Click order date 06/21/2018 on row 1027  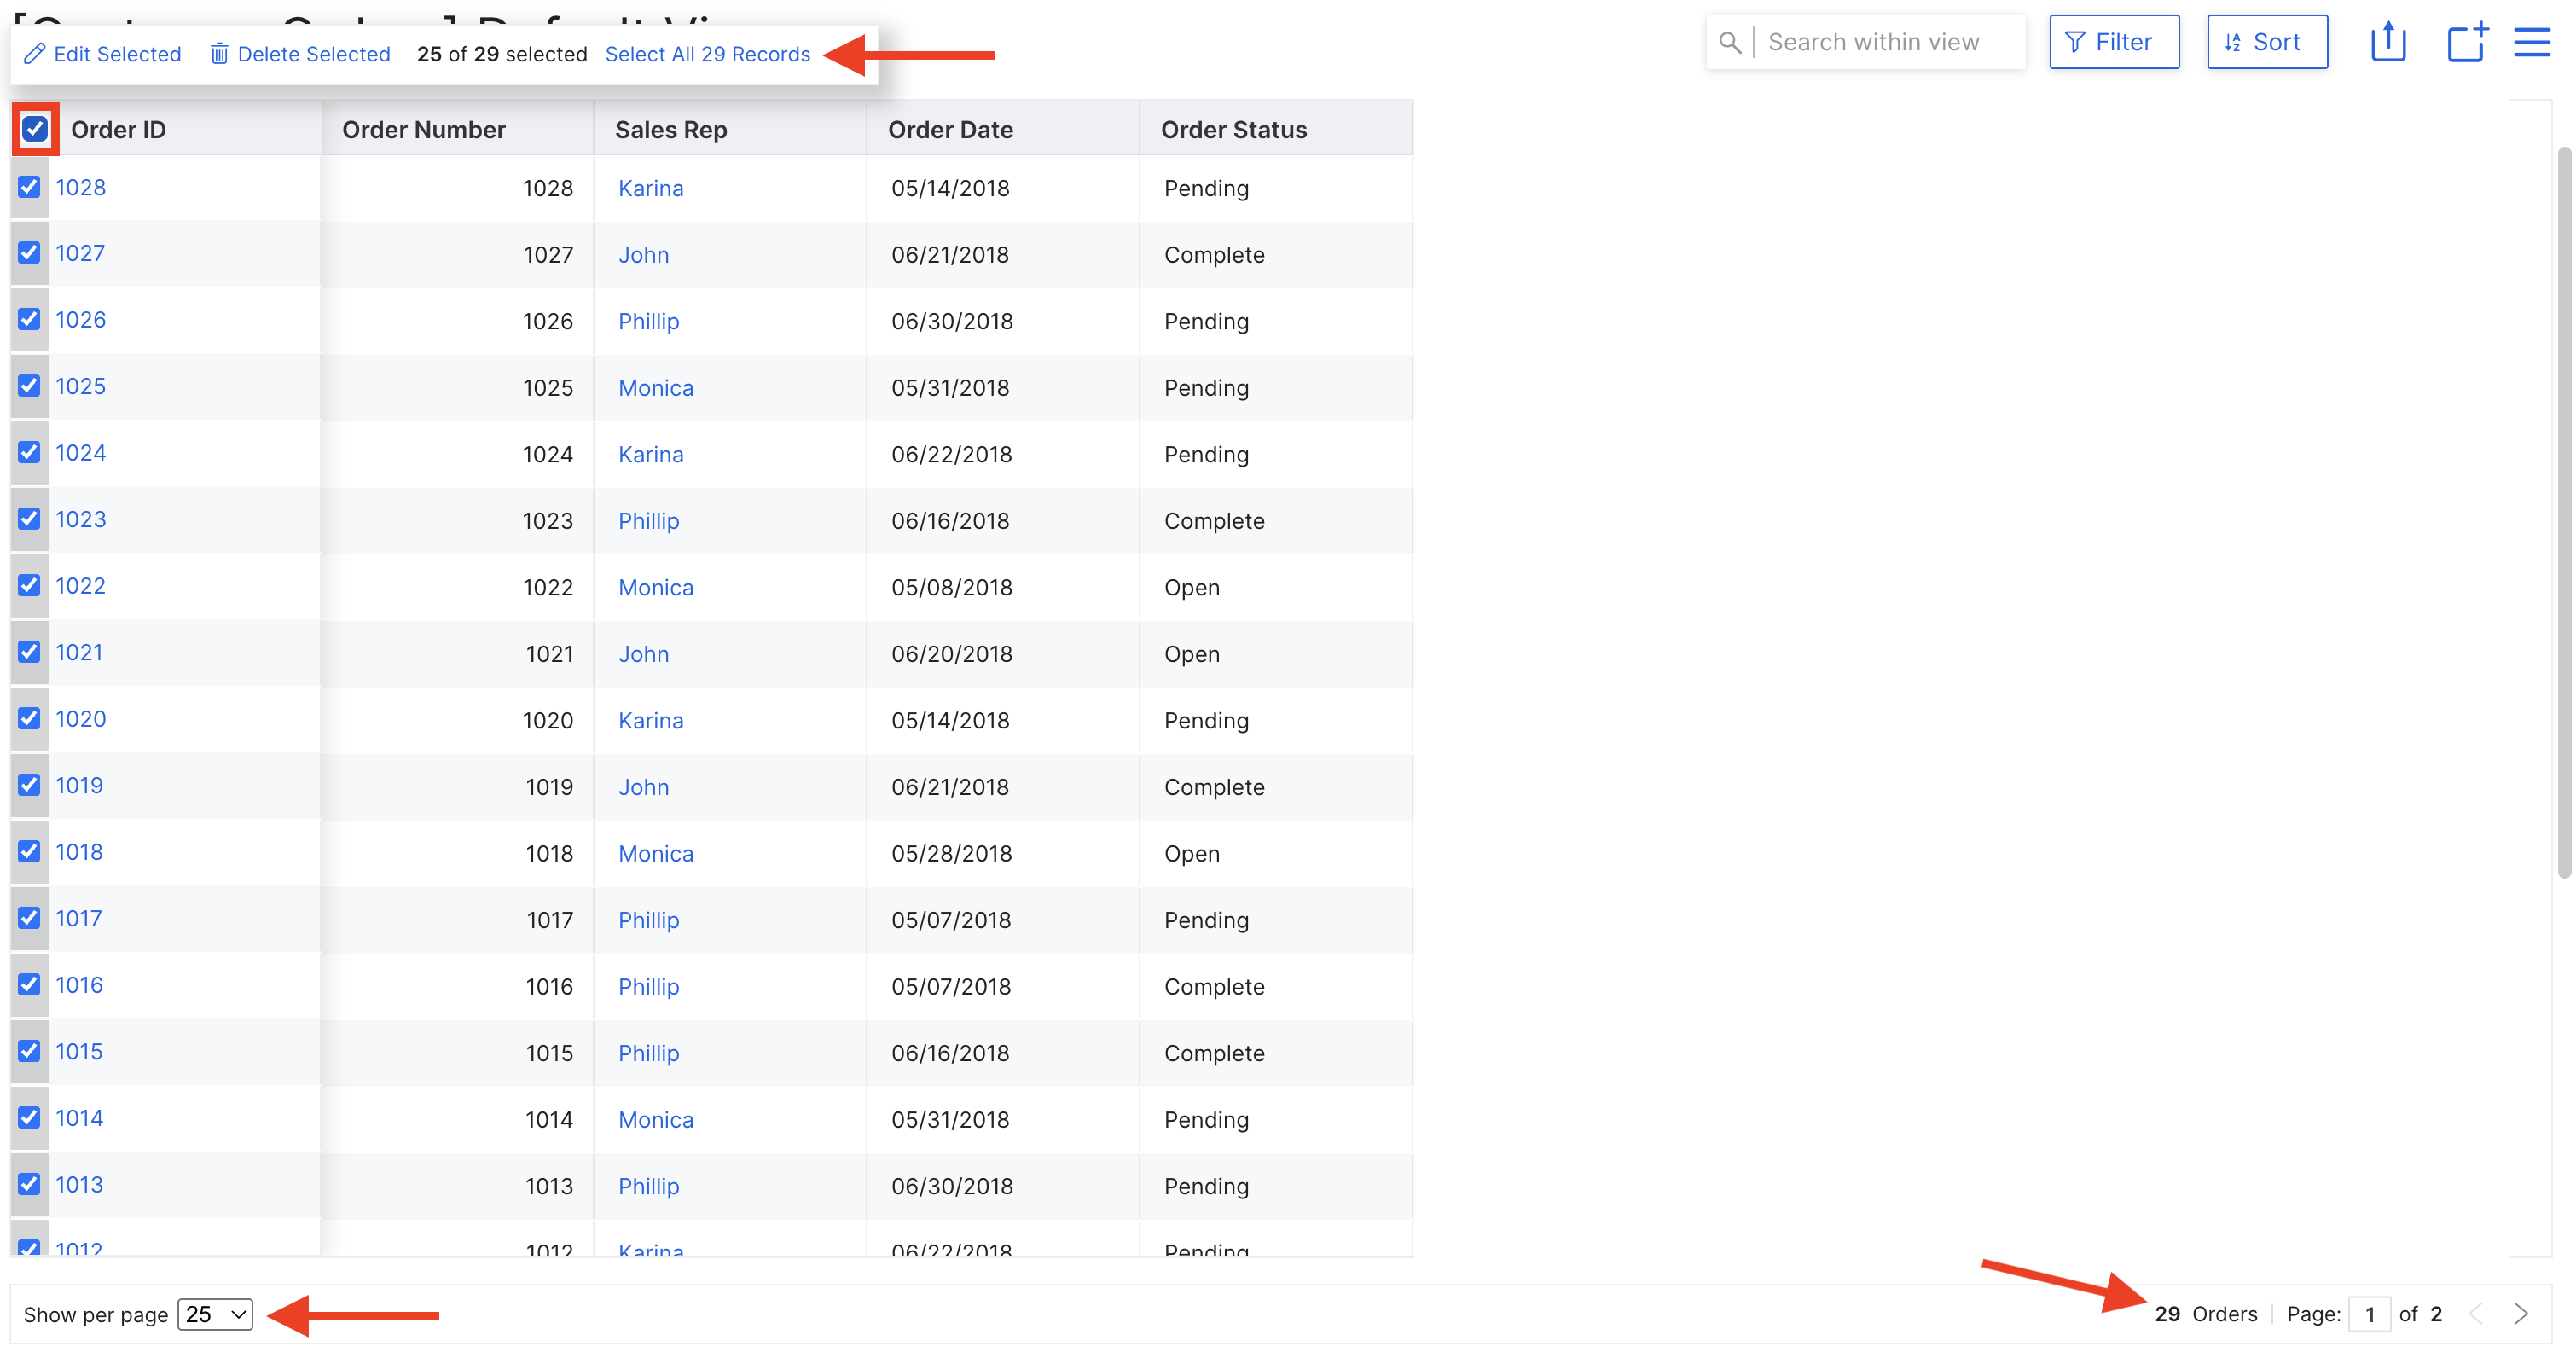[x=950, y=255]
